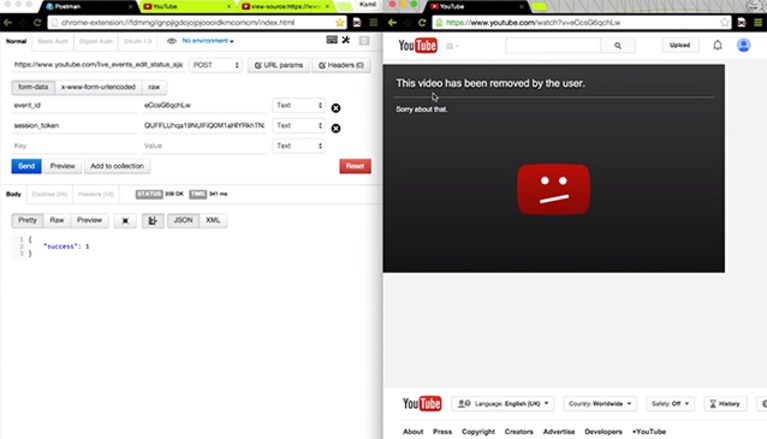Open YouTube guide hamburger menu
This screenshot has height=439, width=767.
(x=451, y=46)
